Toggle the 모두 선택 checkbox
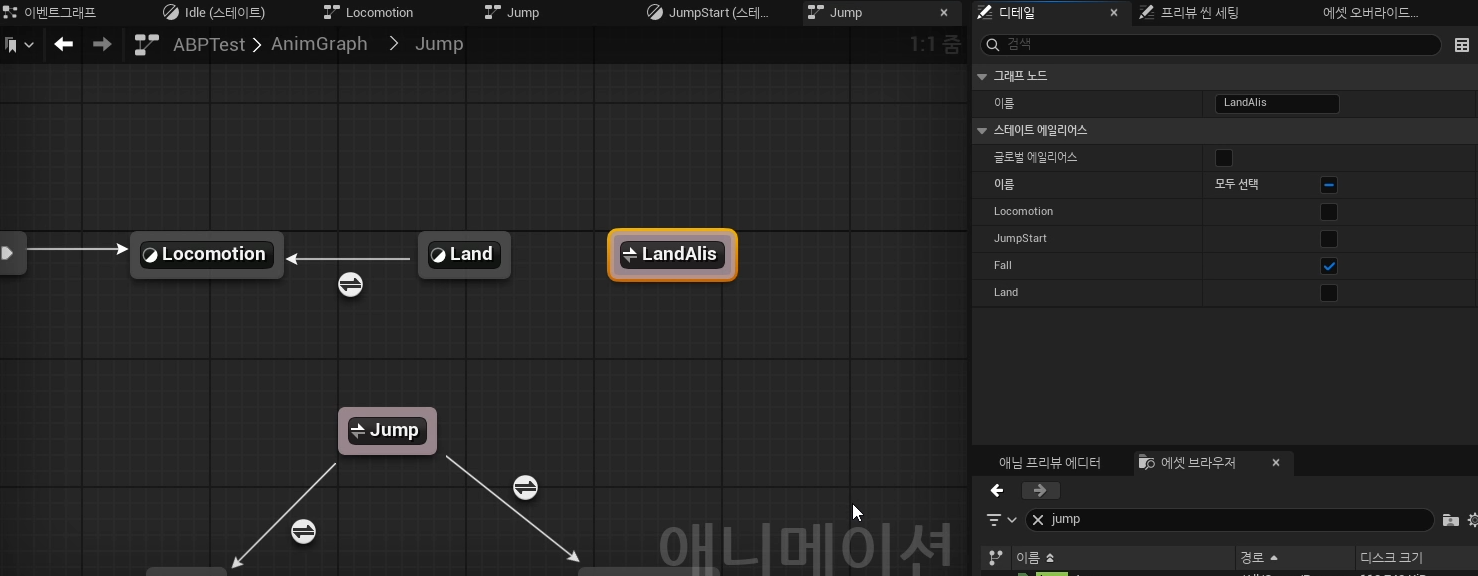 pyautogui.click(x=1329, y=185)
